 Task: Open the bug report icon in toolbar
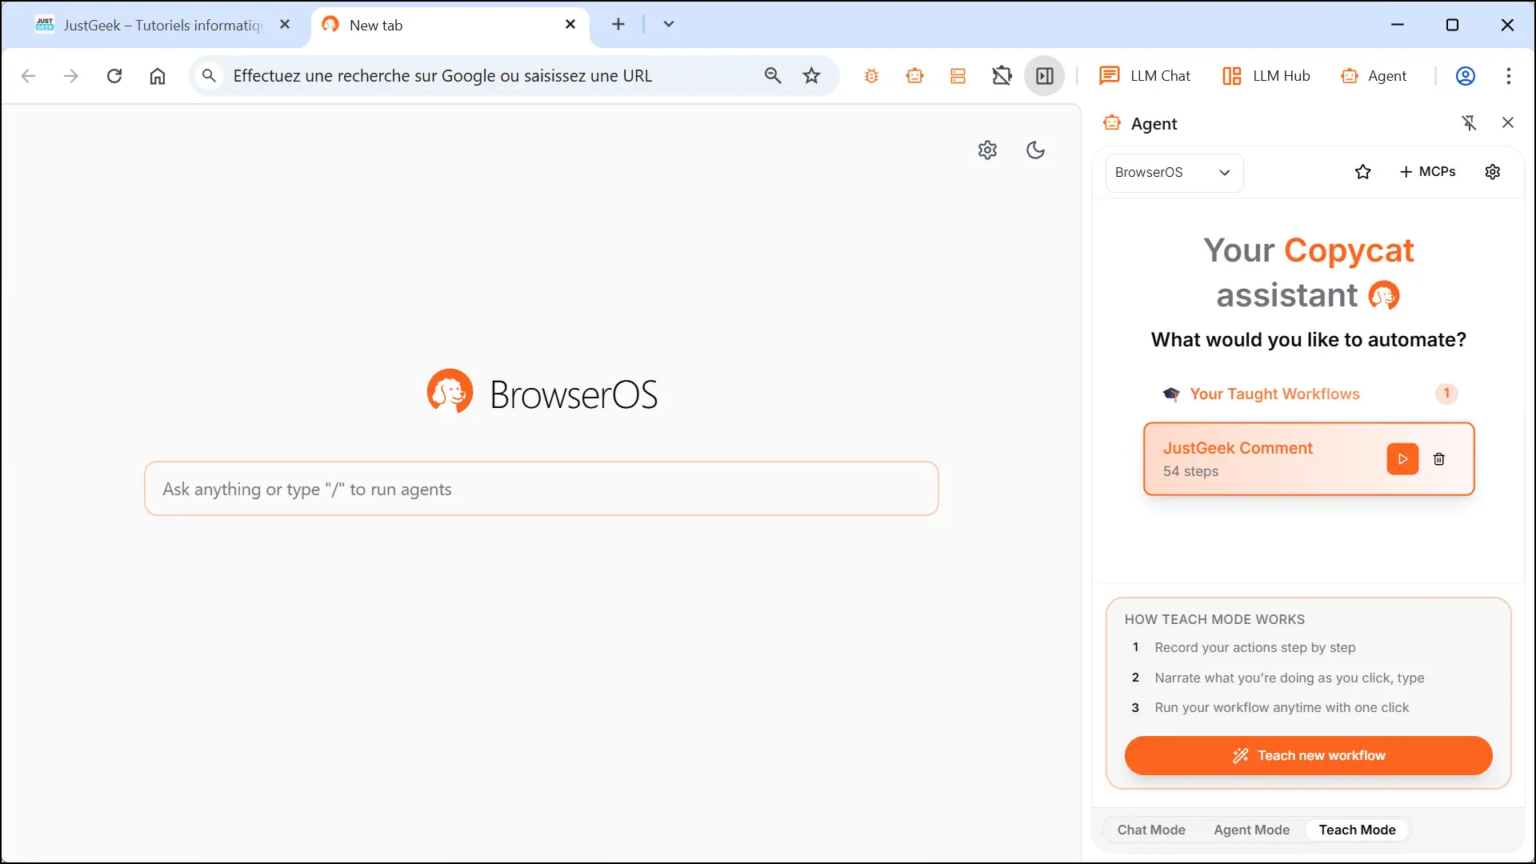pos(871,75)
